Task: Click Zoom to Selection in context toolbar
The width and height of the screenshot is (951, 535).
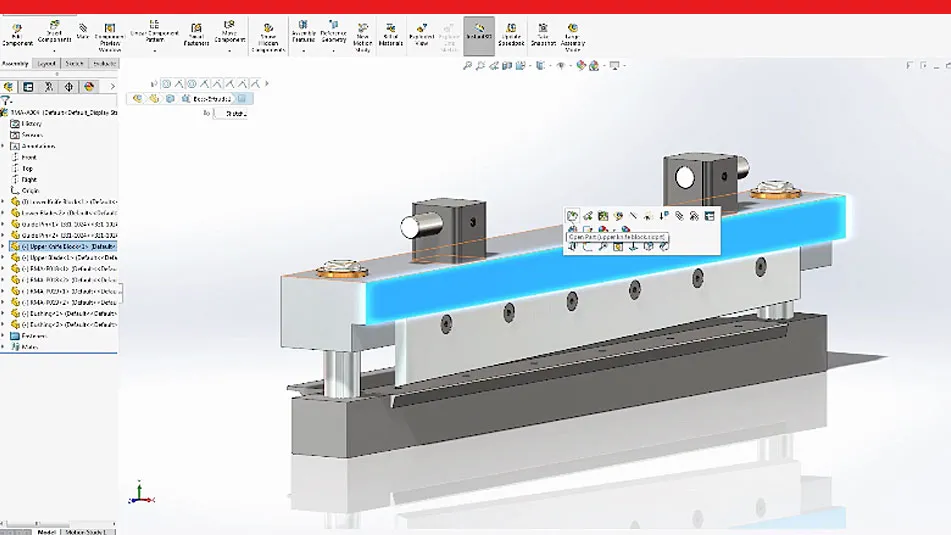Action: coord(603,246)
